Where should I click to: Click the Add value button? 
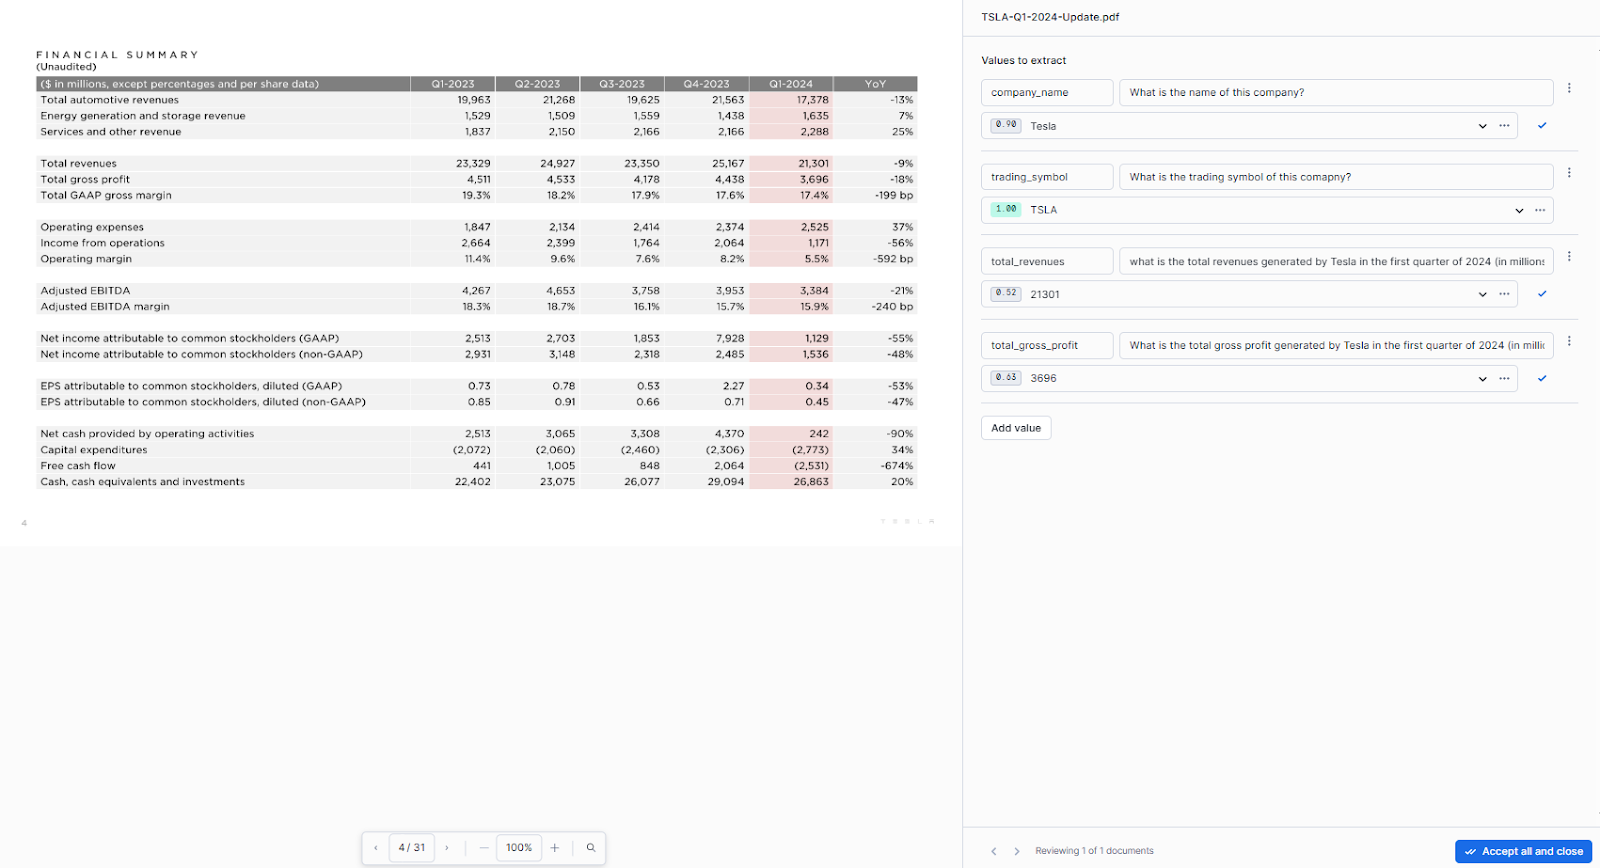pos(1016,428)
